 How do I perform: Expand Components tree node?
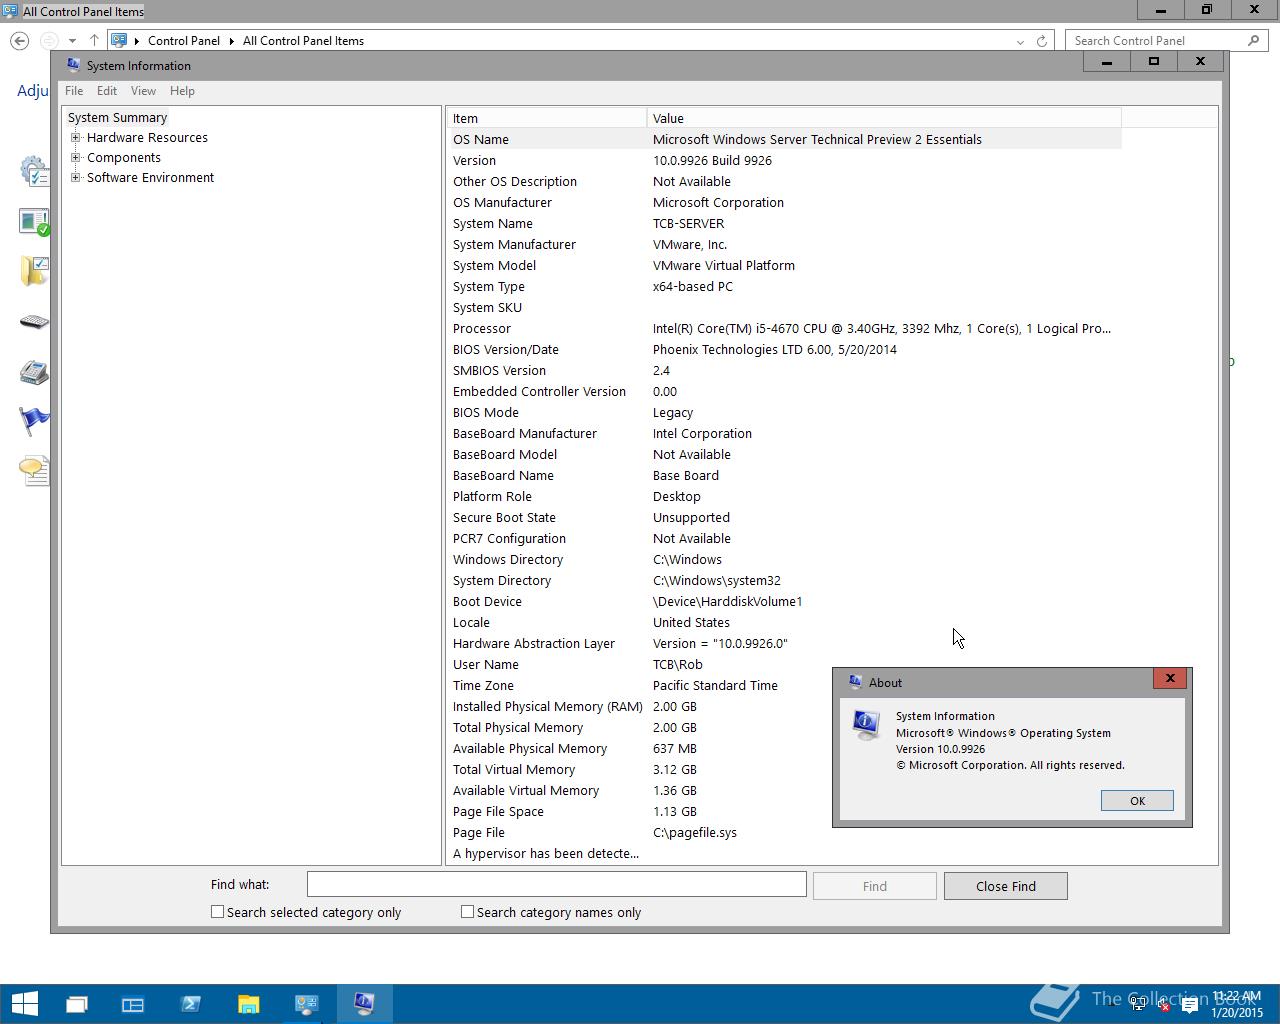coord(76,158)
